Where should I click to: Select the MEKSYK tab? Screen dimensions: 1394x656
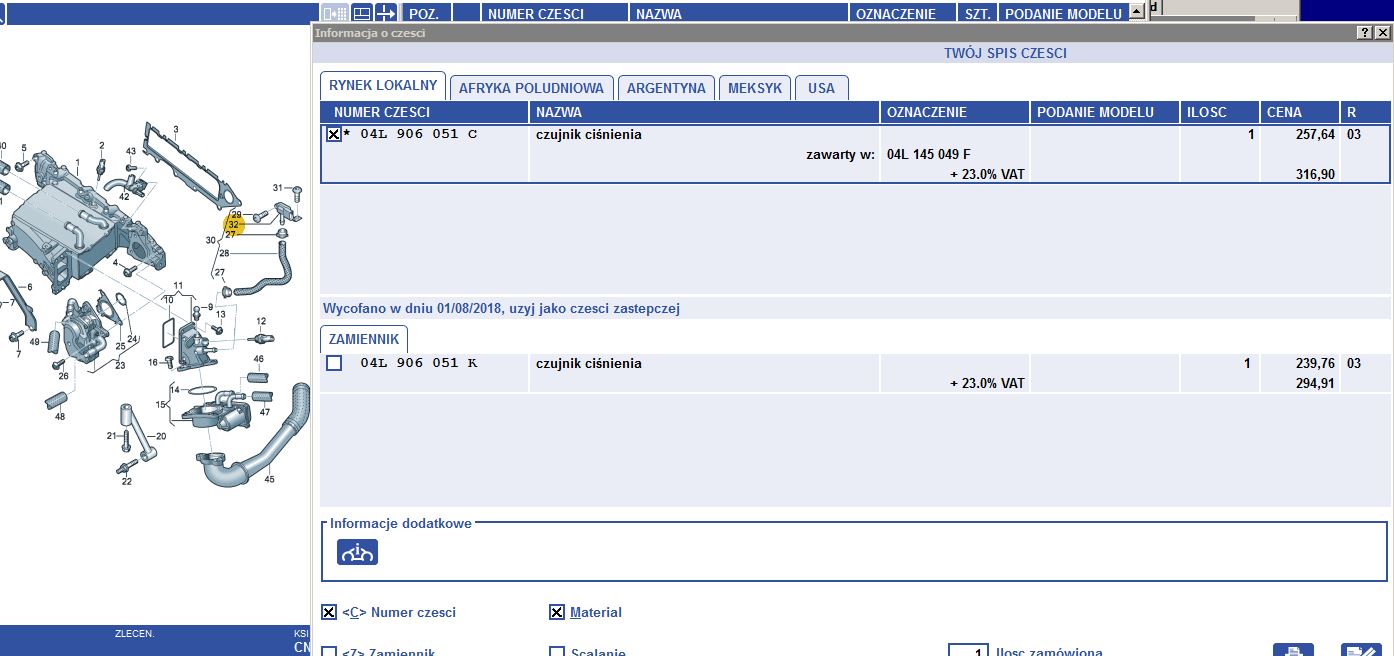click(755, 88)
